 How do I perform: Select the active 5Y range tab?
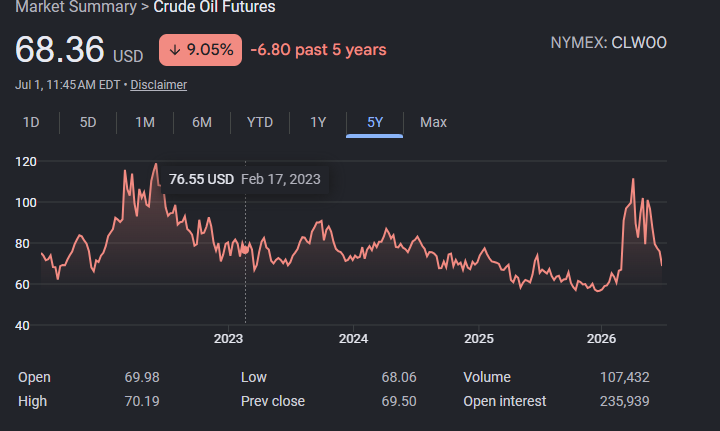click(375, 123)
